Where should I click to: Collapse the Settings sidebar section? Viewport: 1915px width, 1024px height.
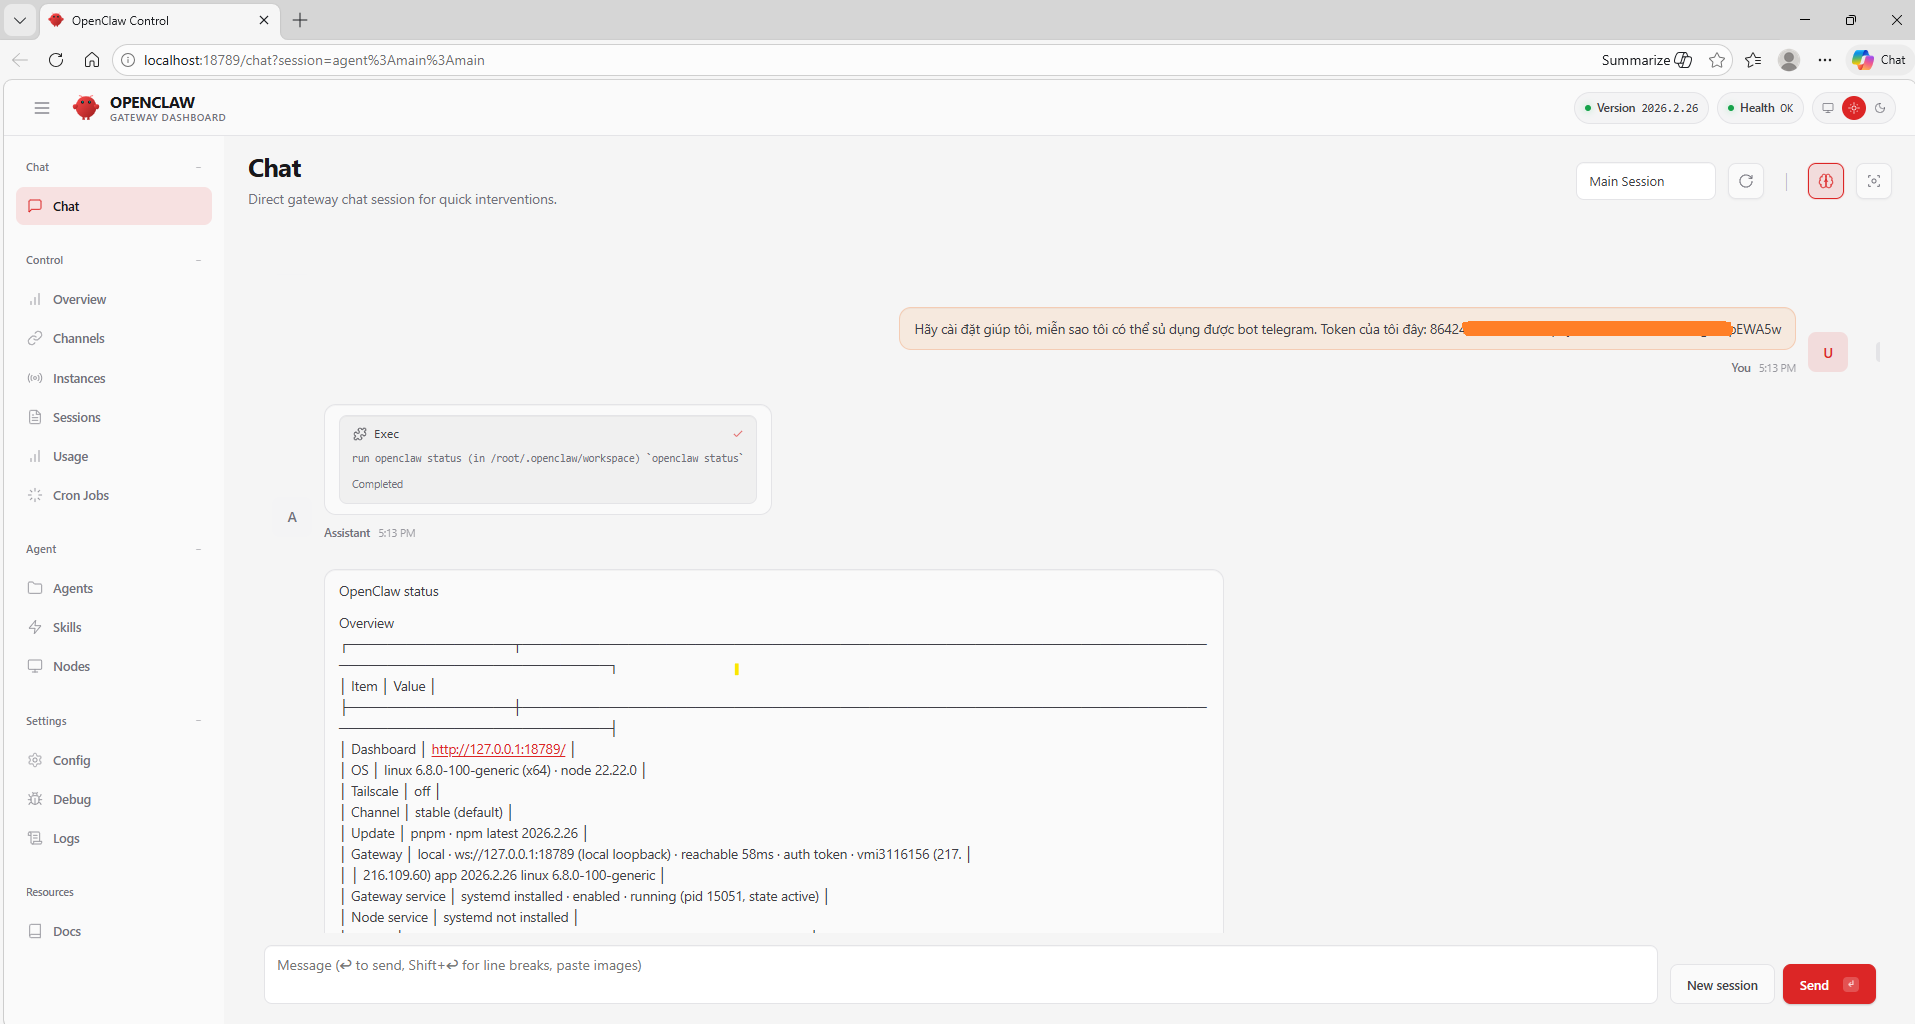(198, 721)
